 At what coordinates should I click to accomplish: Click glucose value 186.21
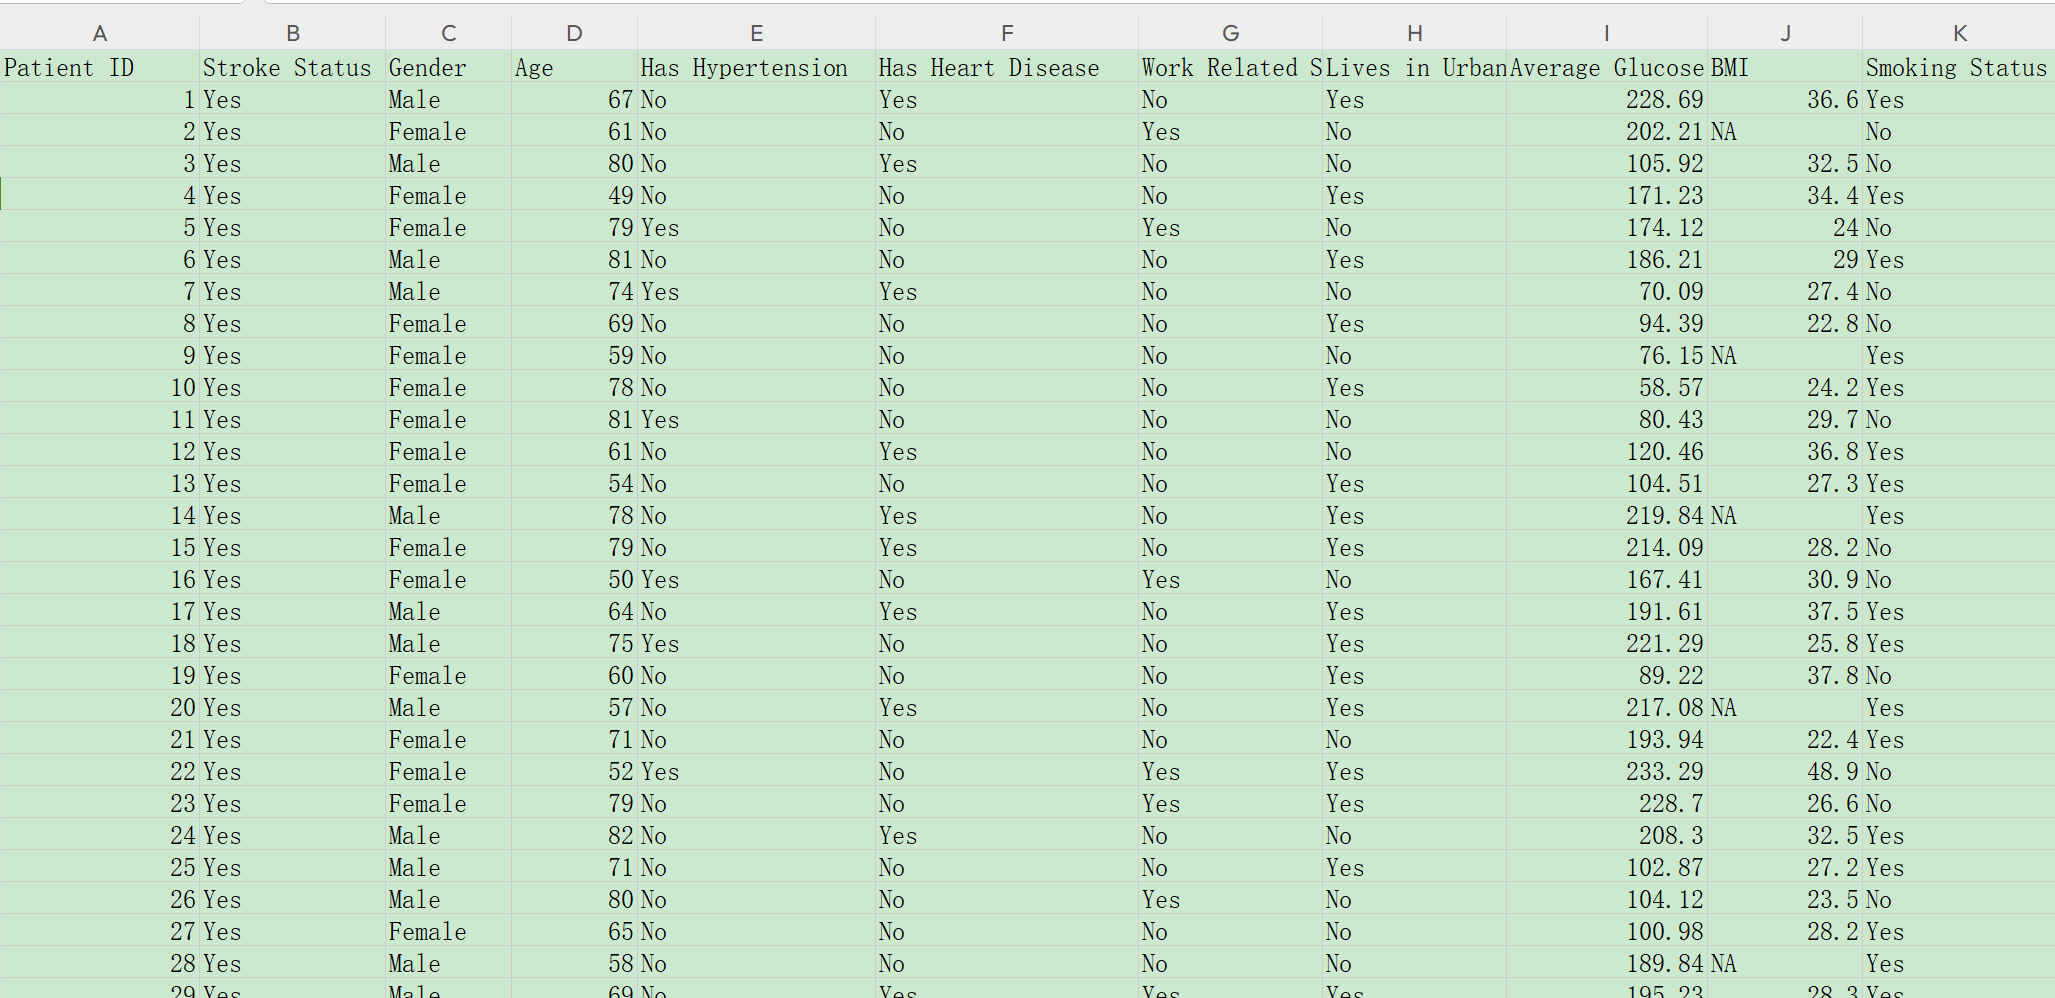1607,259
